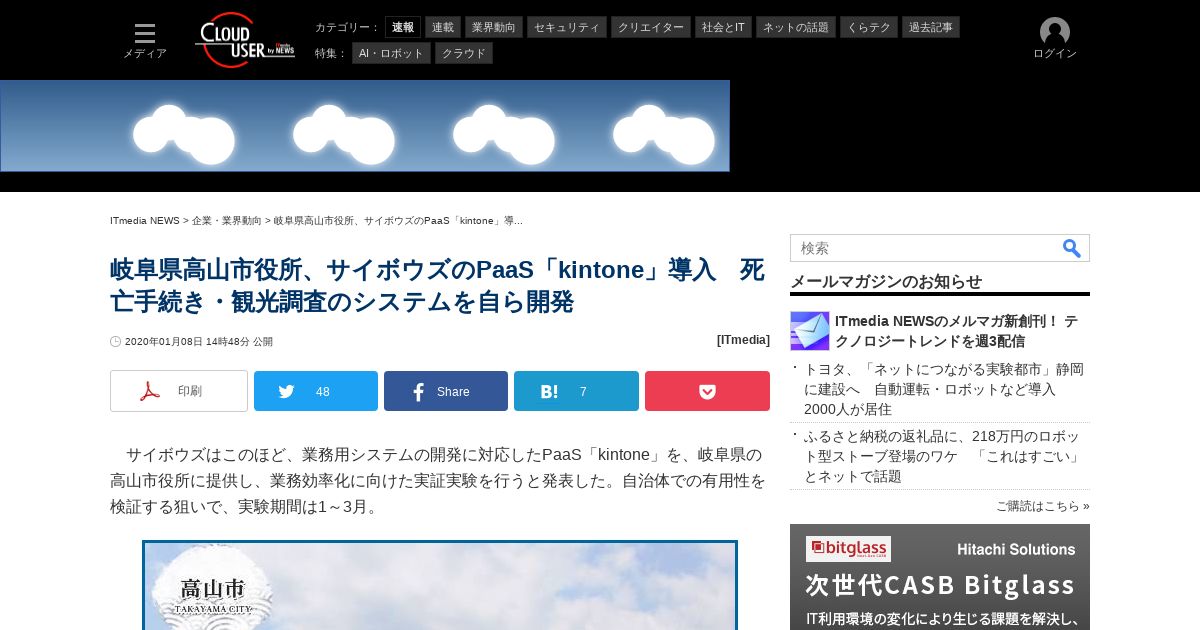This screenshot has width=1200, height=630.
Task: Open the AI・ロボット feature tag
Action: point(392,53)
